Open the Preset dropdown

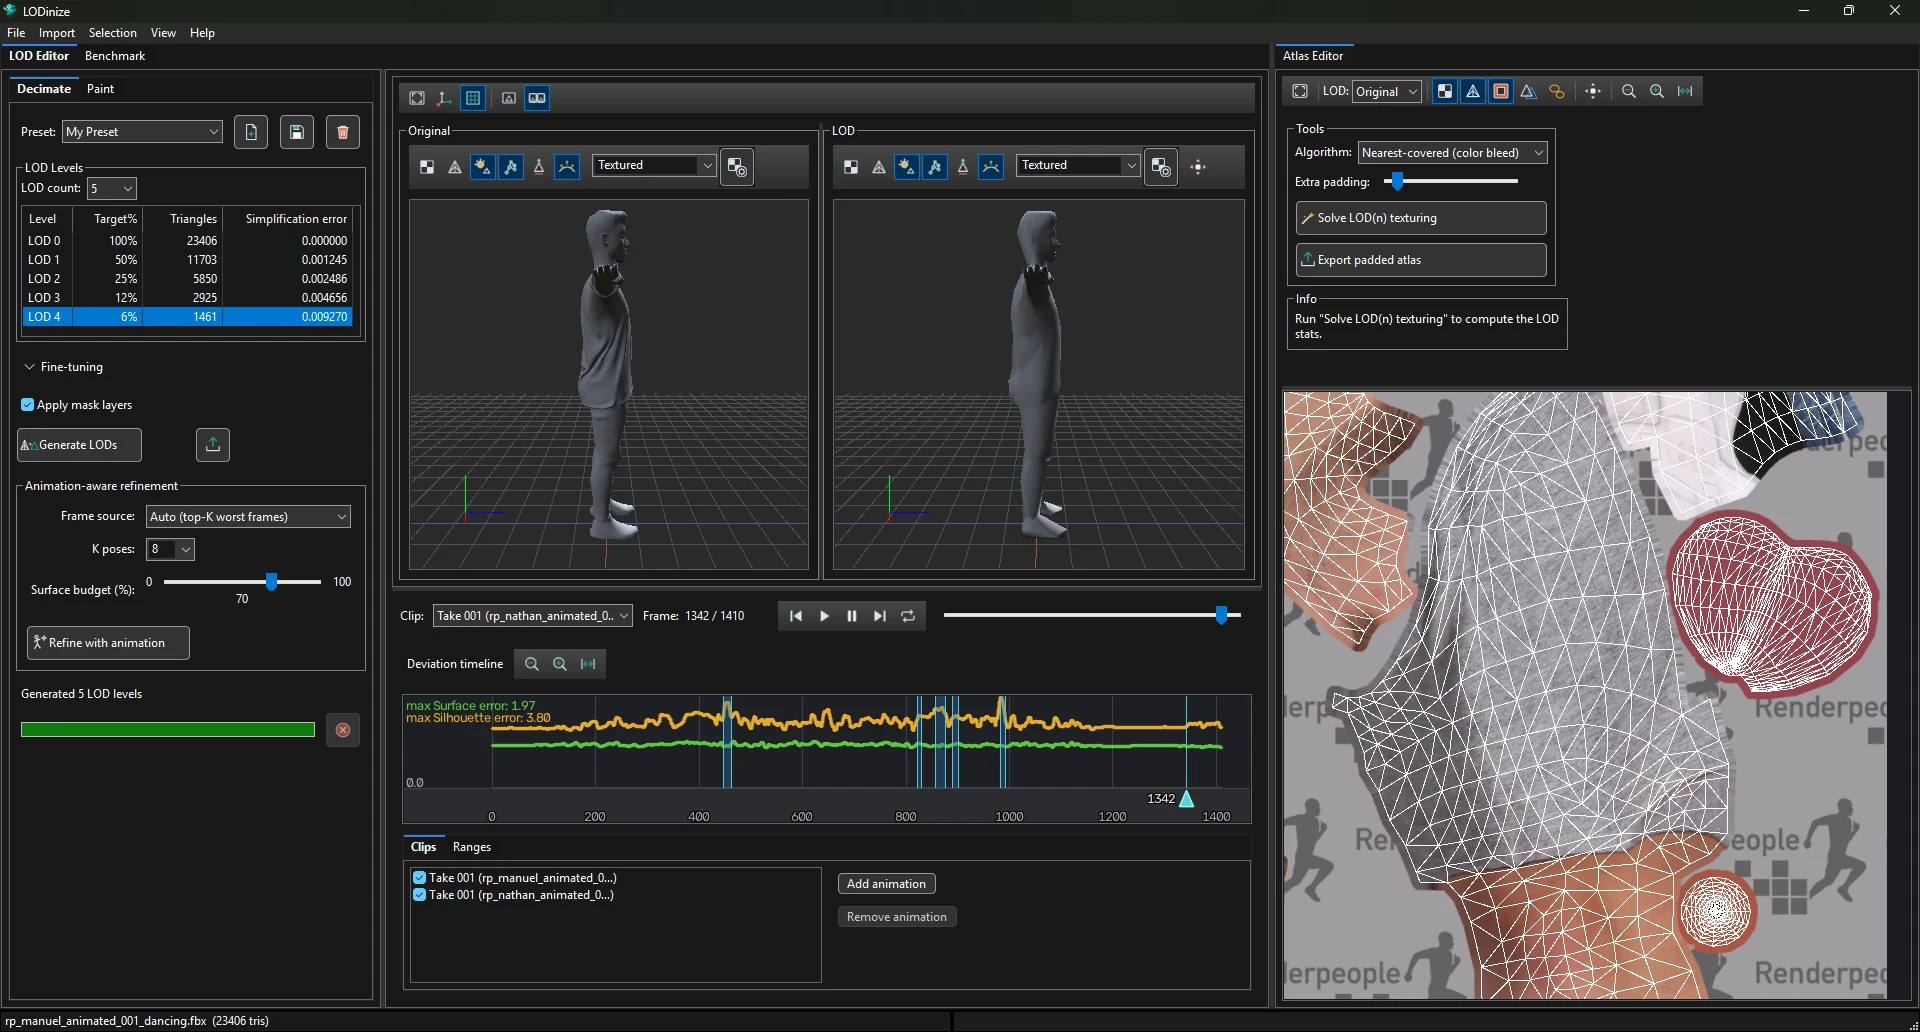click(x=143, y=132)
